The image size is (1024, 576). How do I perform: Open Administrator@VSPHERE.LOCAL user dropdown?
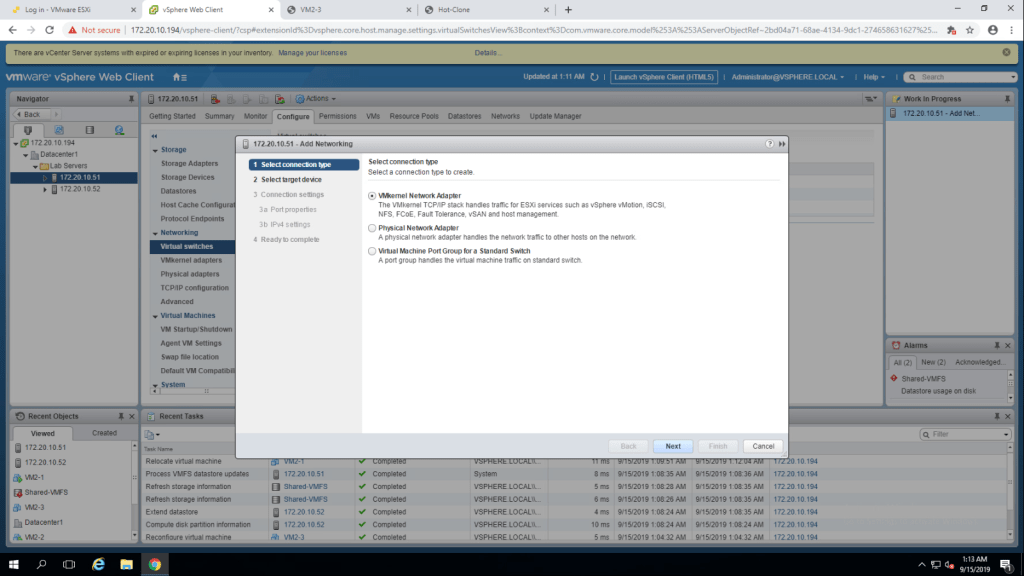787,77
